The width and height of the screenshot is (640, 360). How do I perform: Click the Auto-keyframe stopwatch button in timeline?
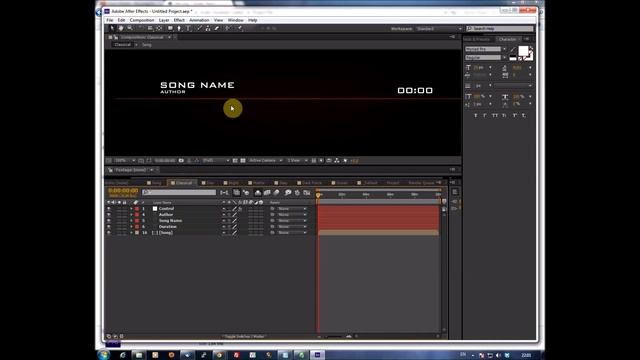point(297,192)
